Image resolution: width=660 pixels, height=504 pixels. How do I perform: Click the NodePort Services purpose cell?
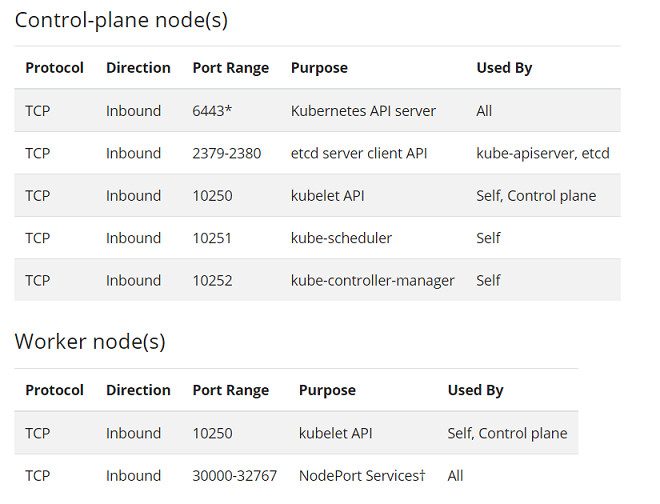click(362, 476)
